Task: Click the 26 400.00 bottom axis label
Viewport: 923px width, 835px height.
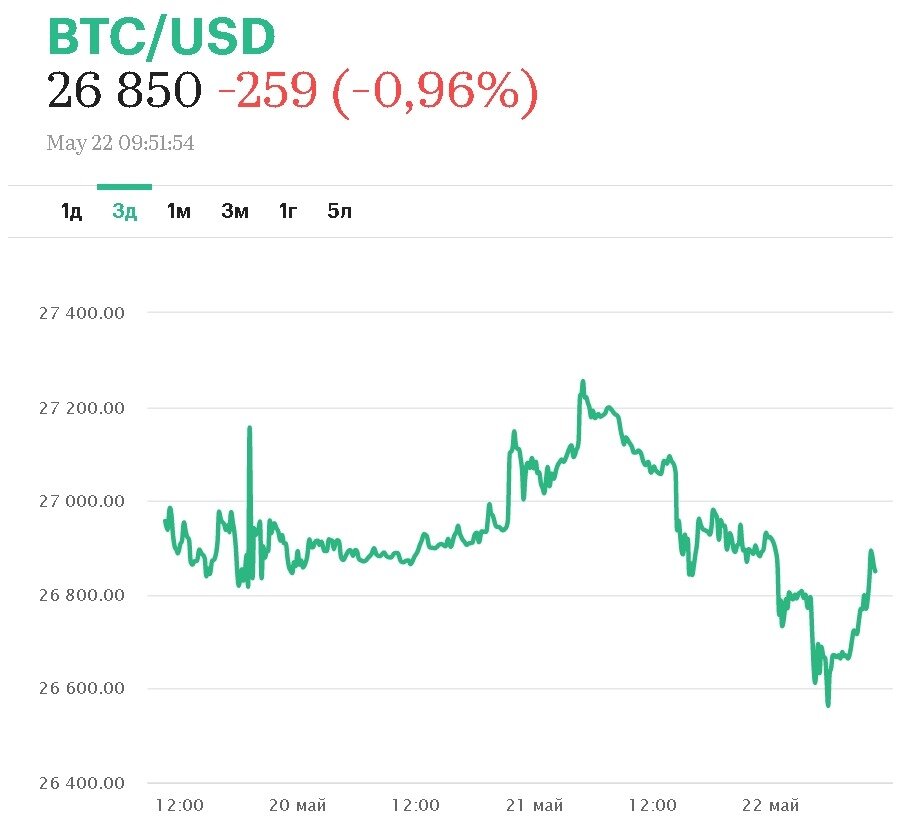Action: click(x=82, y=783)
